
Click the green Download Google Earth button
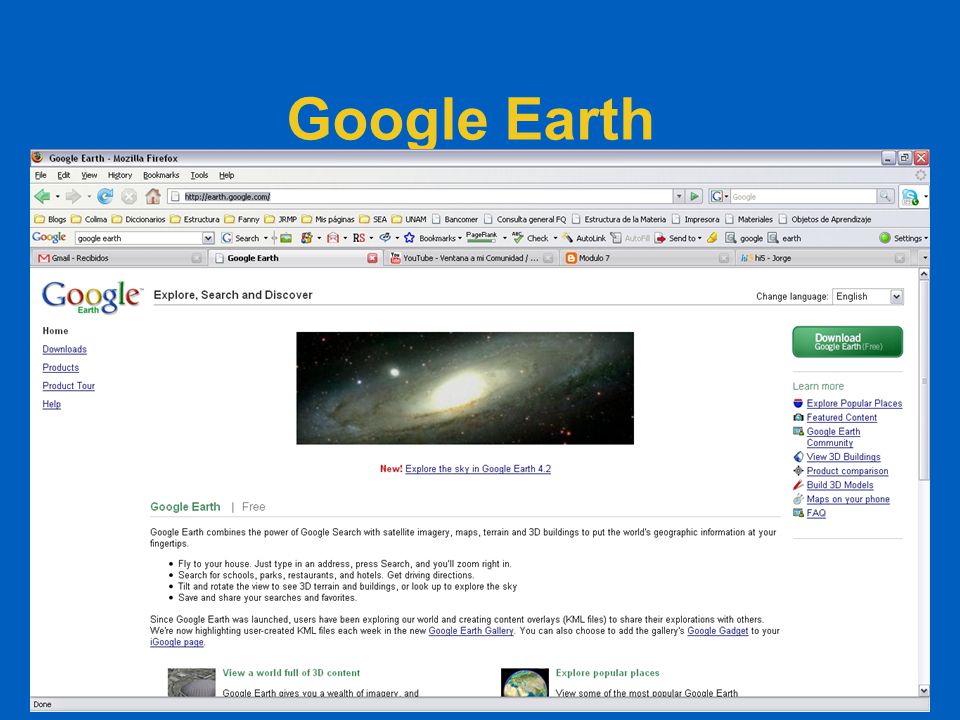[x=847, y=342]
